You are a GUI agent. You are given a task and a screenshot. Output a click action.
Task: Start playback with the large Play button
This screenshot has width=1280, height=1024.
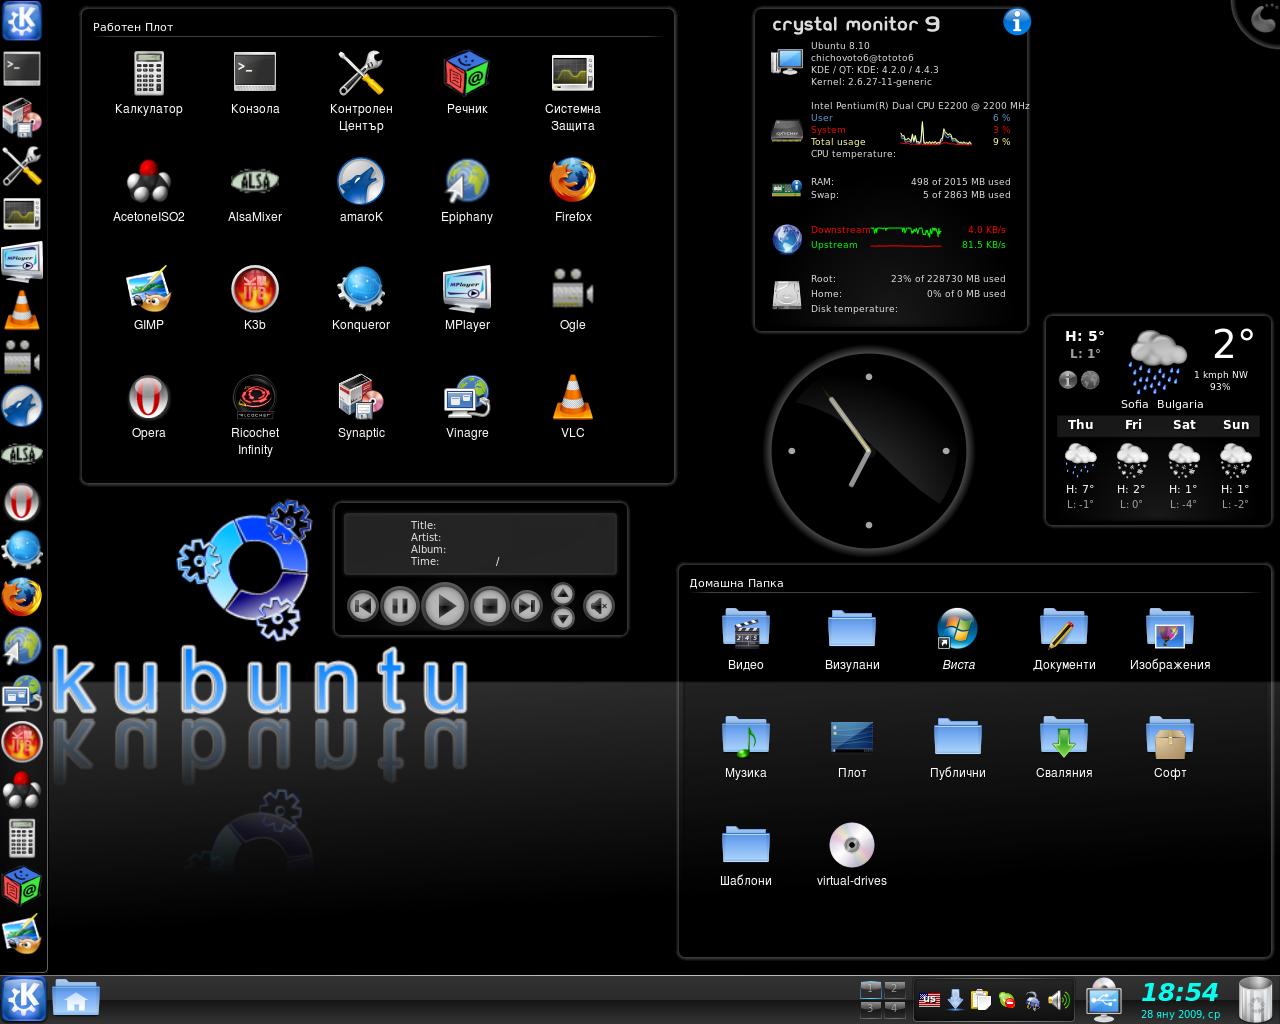445,605
